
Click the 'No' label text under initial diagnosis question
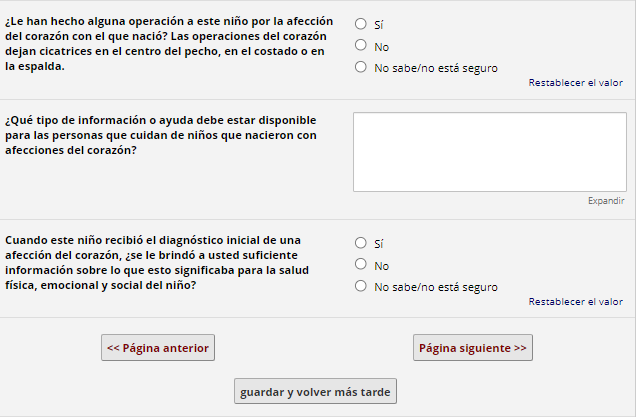(x=381, y=266)
